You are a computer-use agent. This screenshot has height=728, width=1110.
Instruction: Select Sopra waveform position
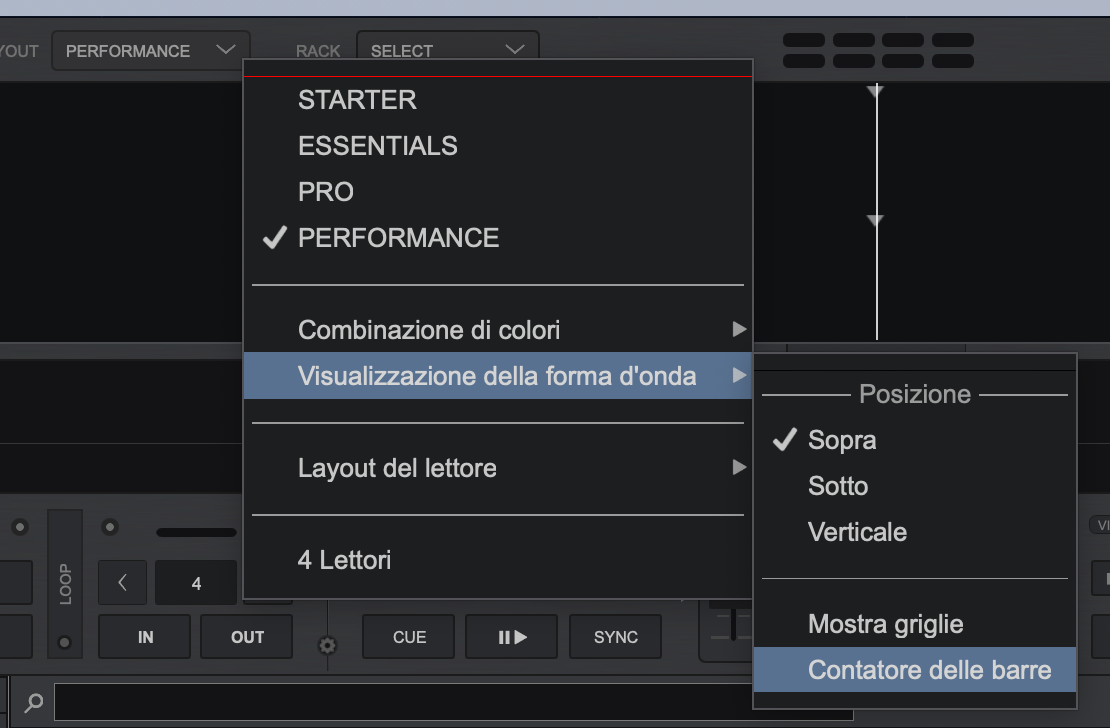[x=842, y=440]
